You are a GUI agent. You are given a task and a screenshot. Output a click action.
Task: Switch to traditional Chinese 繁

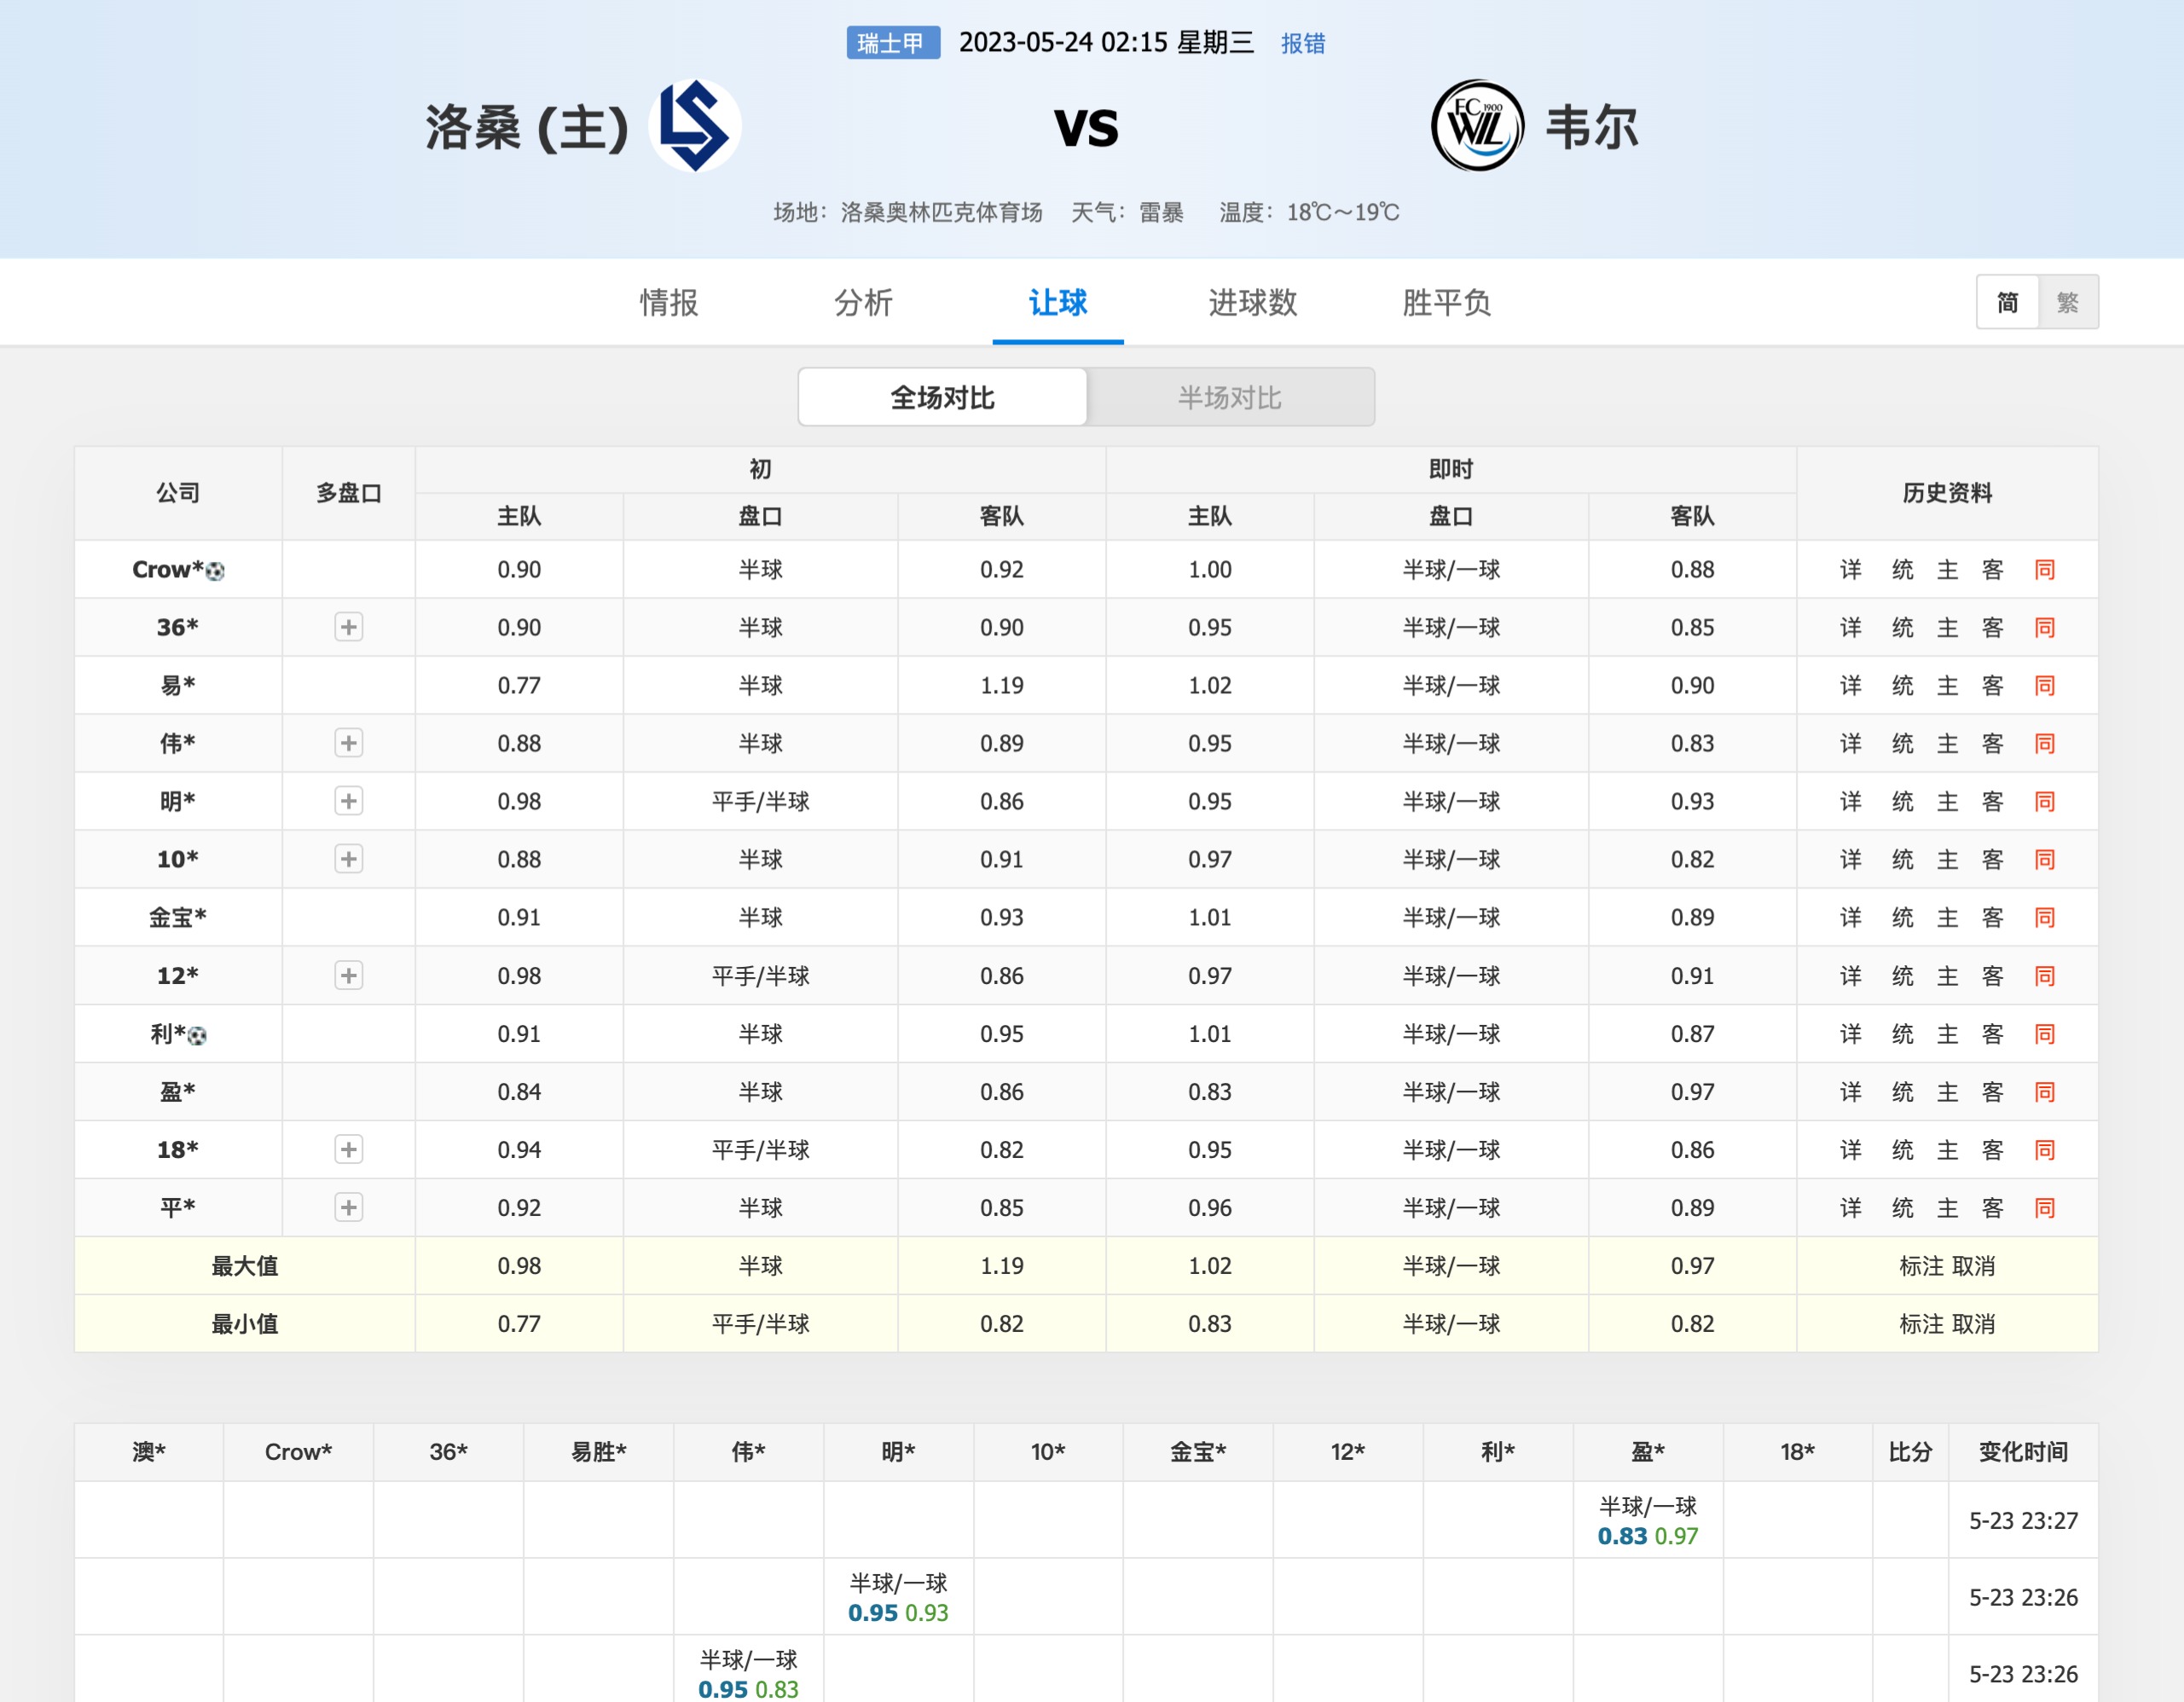2068,302
